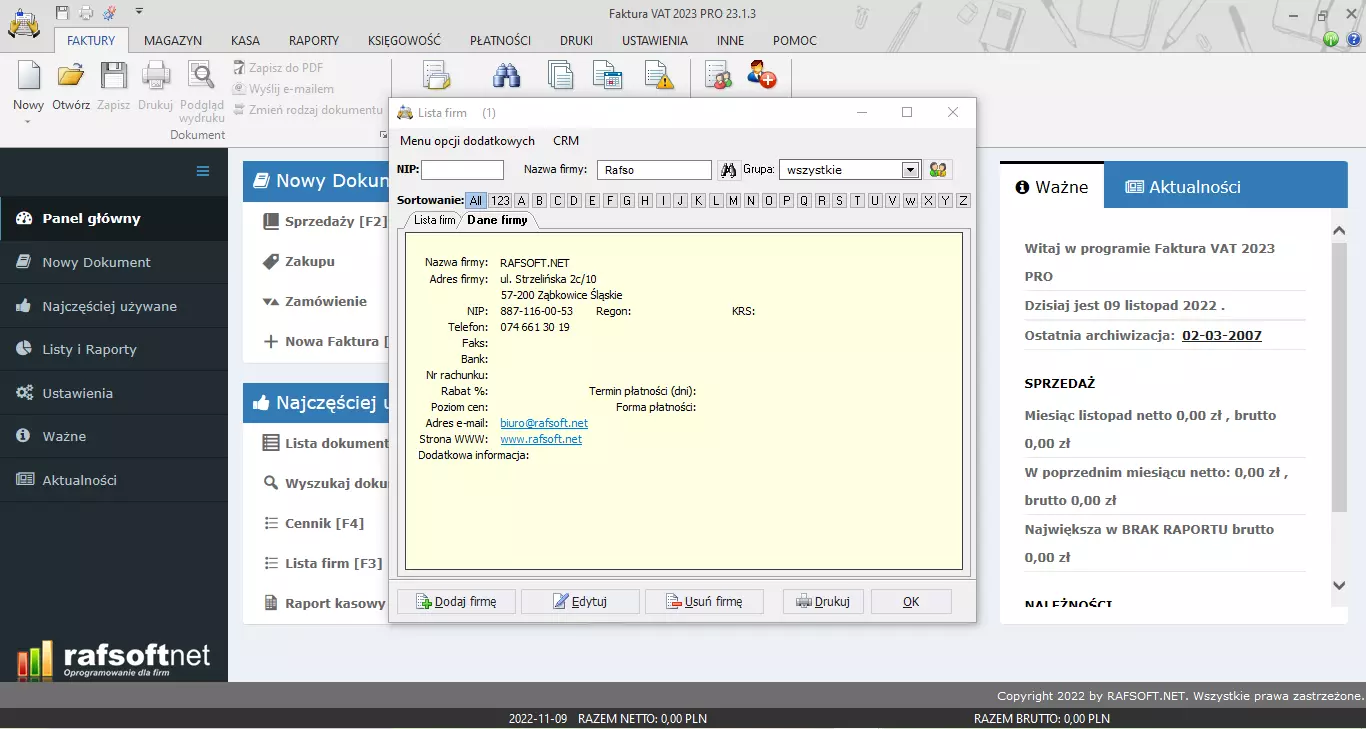1366x729 pixels.
Task: Click the green help icon at top right
Action: click(1331, 40)
